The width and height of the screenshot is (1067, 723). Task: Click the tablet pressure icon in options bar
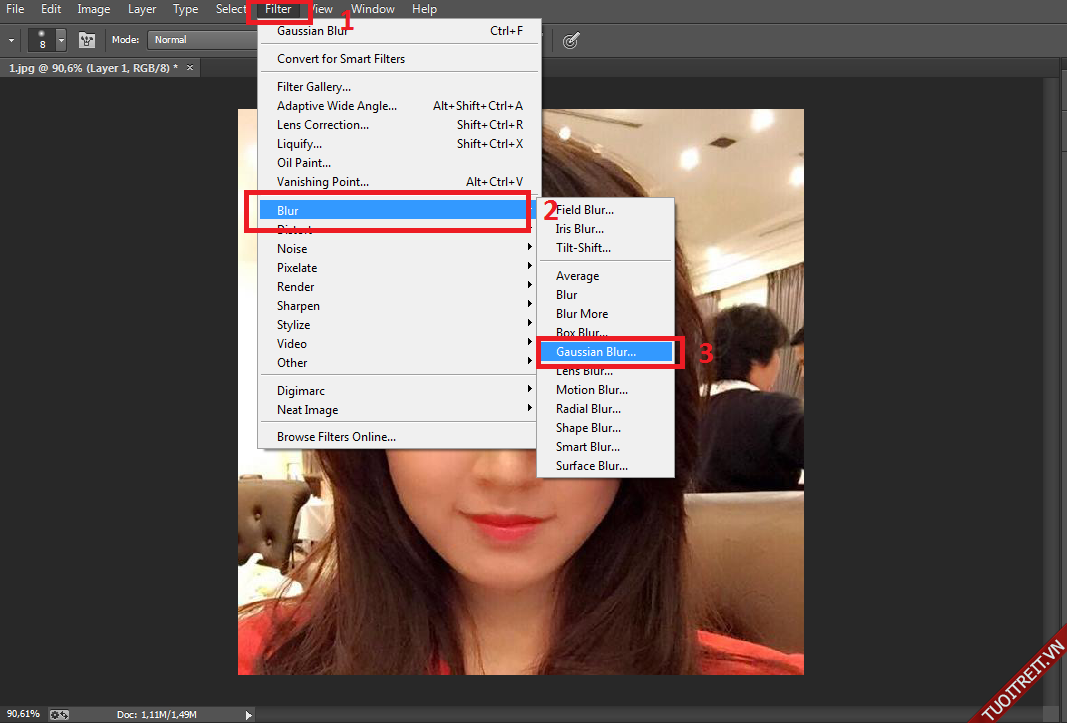click(571, 40)
